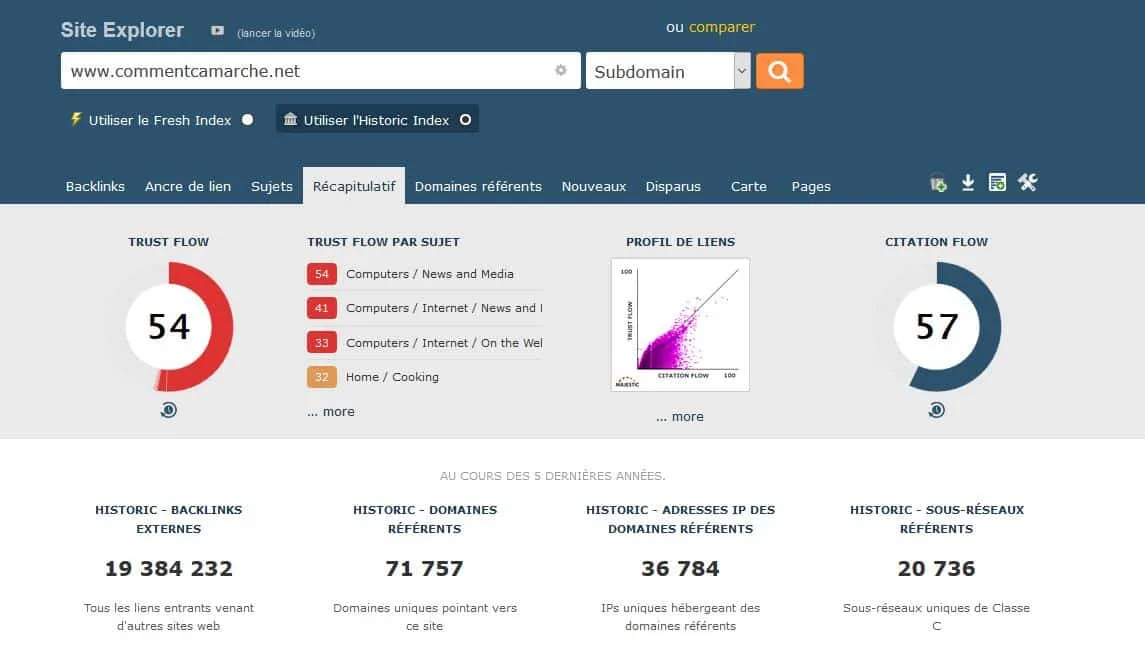This screenshot has width=1145, height=653.
Task: Select the Historic Index radio button
Action: point(465,120)
